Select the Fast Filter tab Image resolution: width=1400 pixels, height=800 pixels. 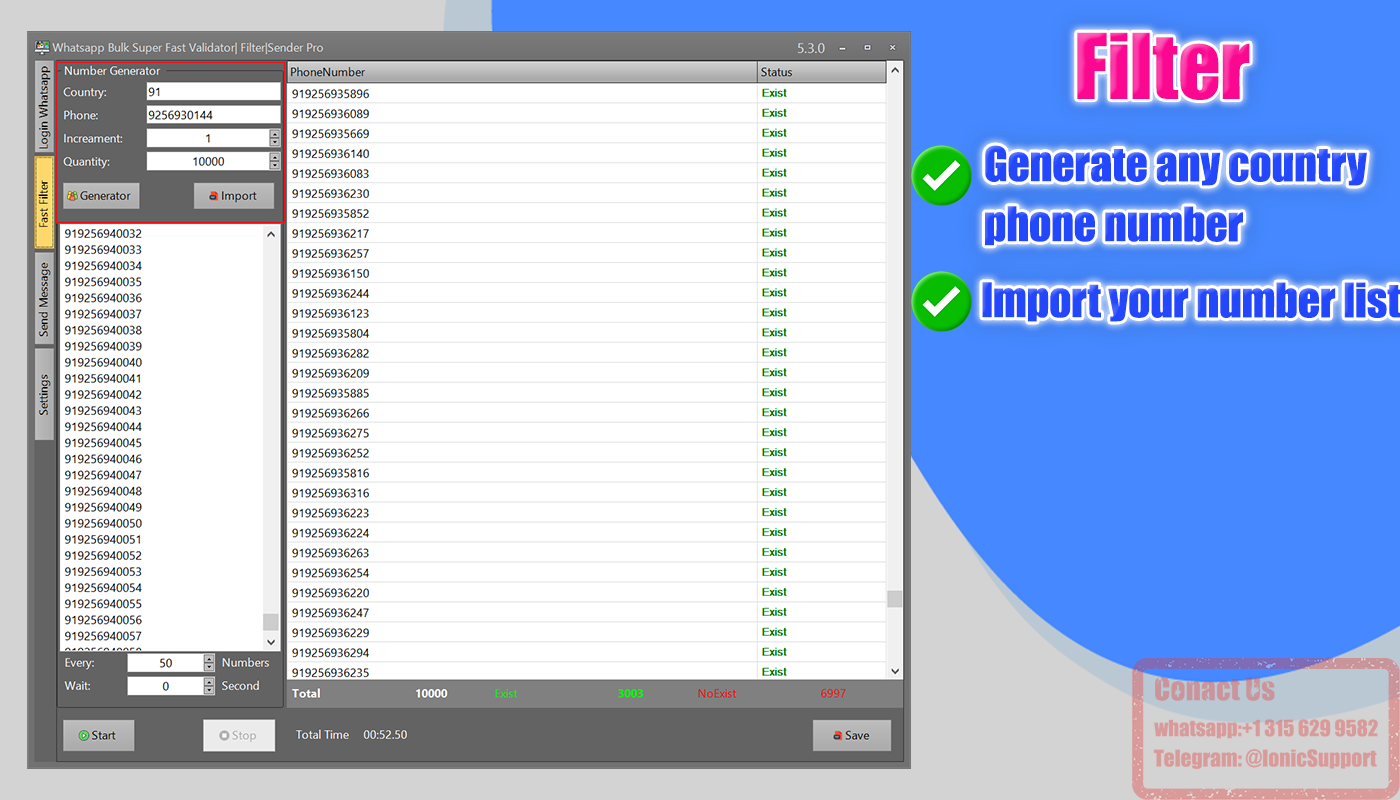pyautogui.click(x=44, y=204)
